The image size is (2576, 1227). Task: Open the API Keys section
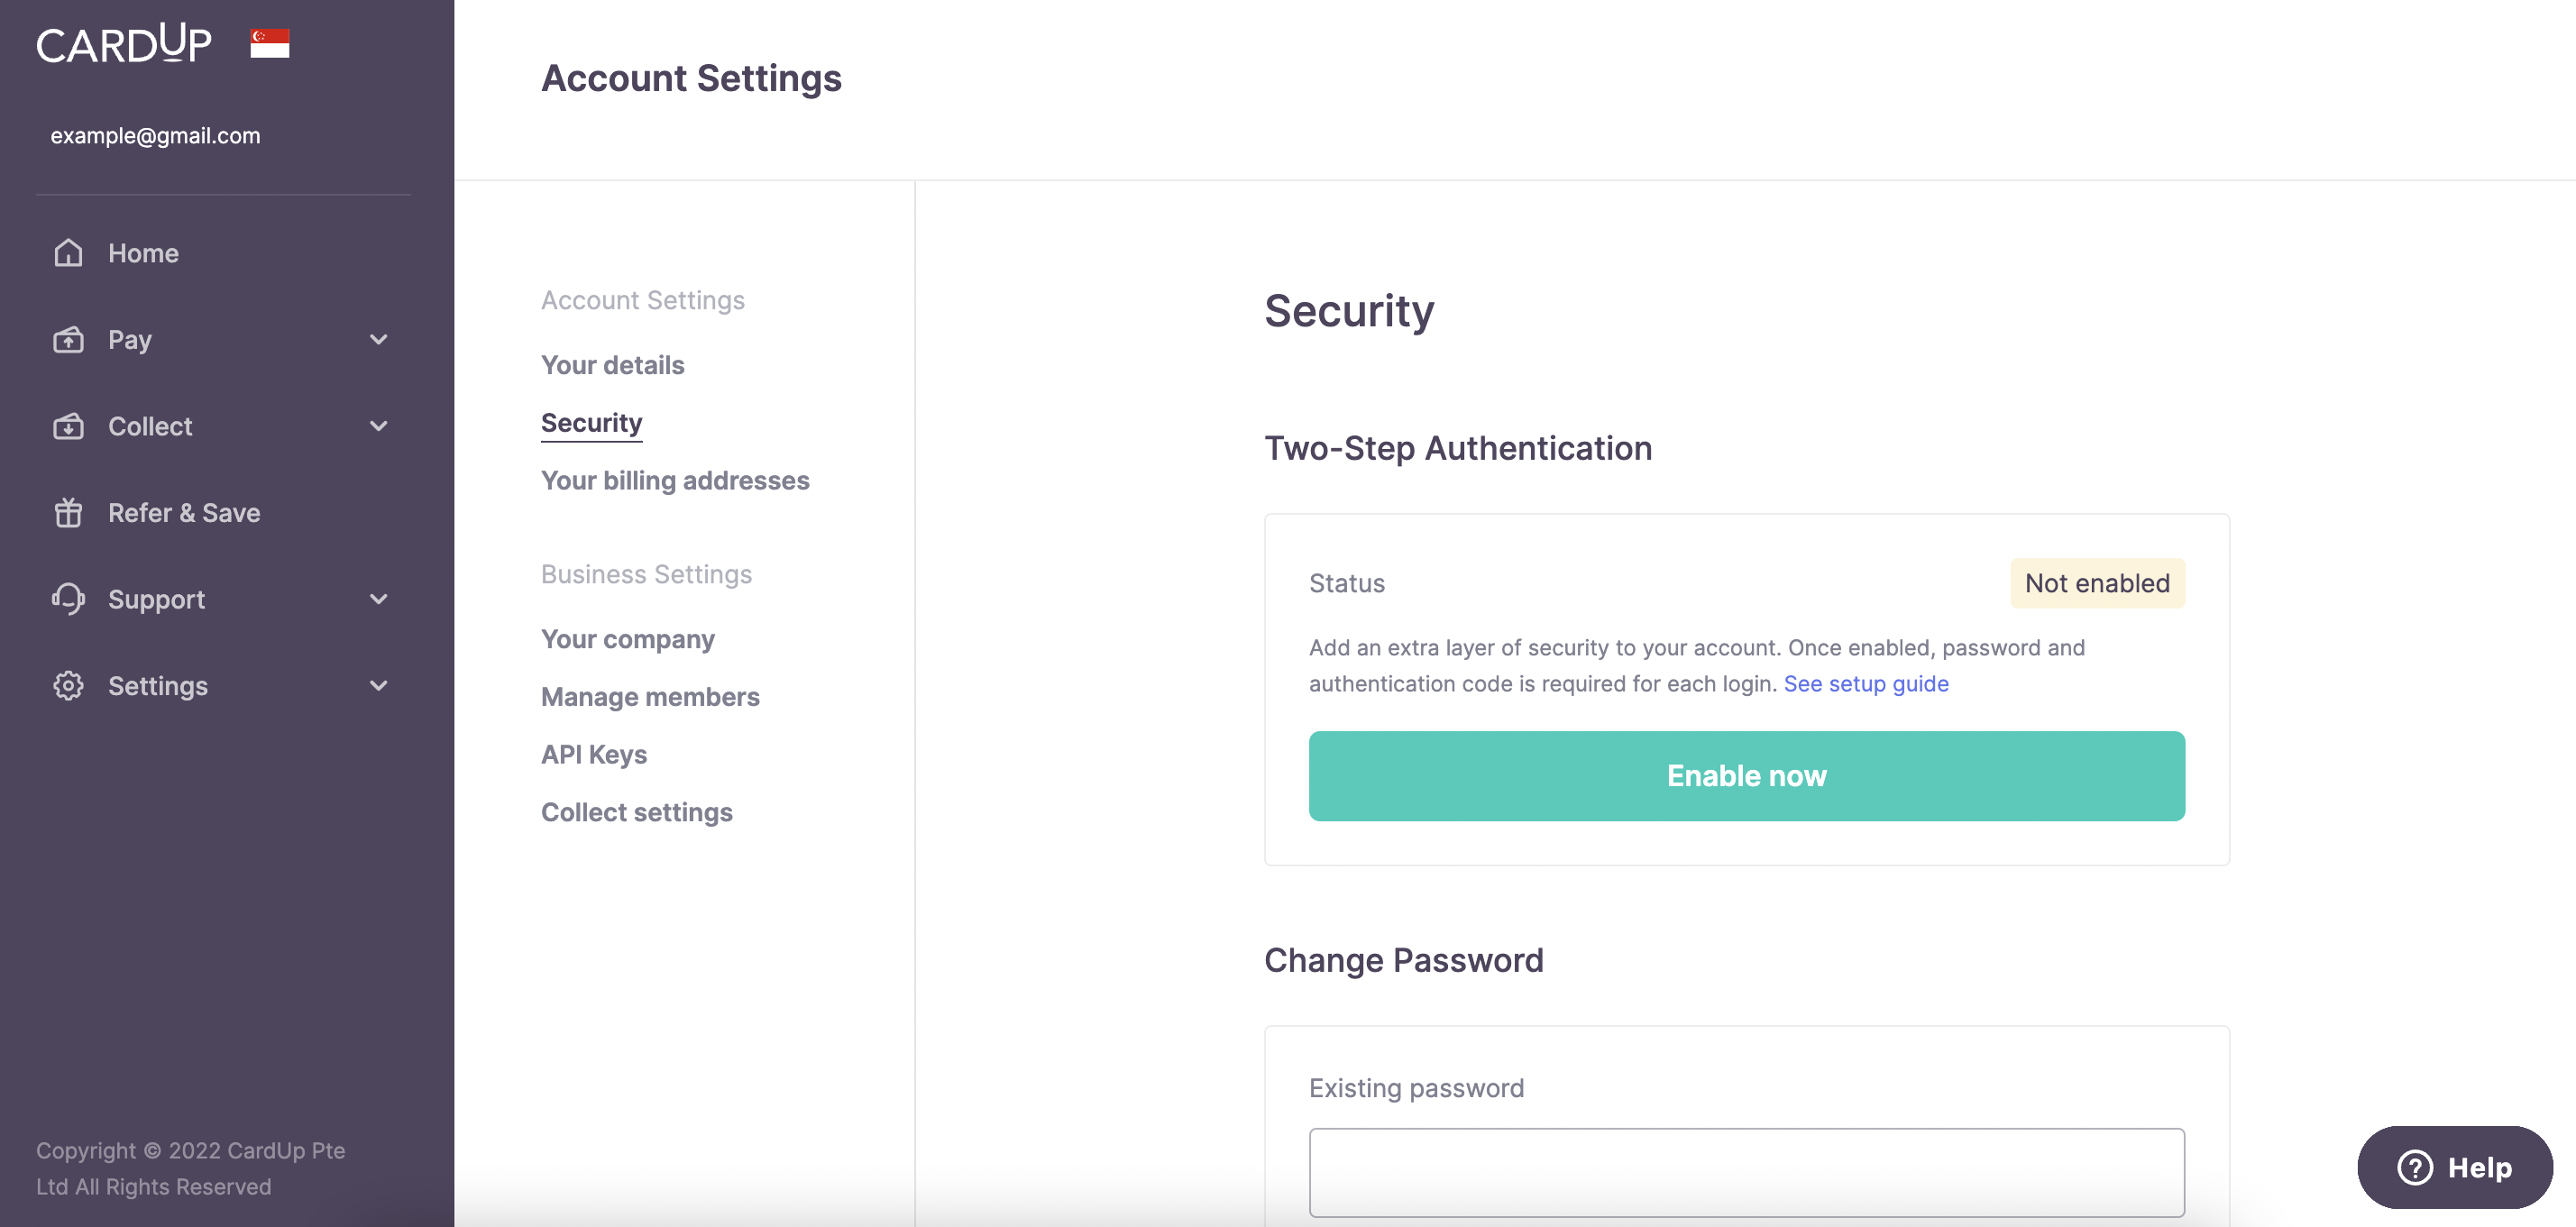point(594,755)
